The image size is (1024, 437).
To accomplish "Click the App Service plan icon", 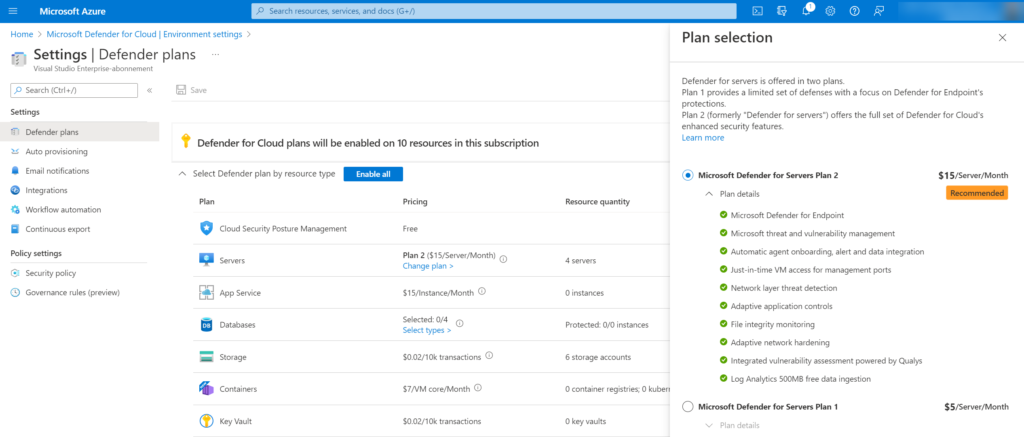I will pos(206,293).
